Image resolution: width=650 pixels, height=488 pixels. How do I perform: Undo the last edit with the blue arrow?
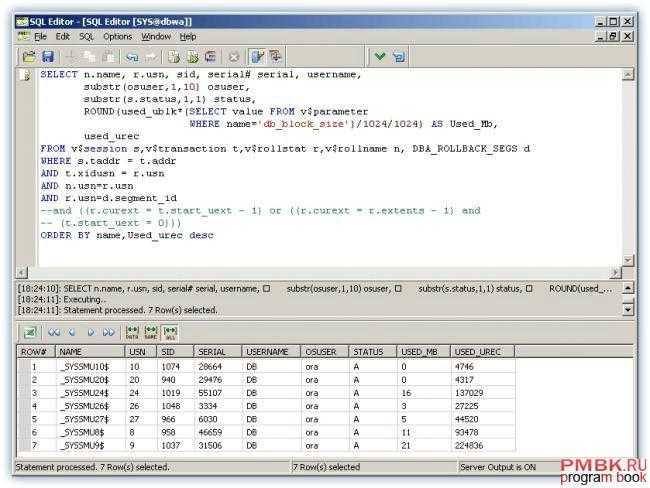[x=131, y=57]
